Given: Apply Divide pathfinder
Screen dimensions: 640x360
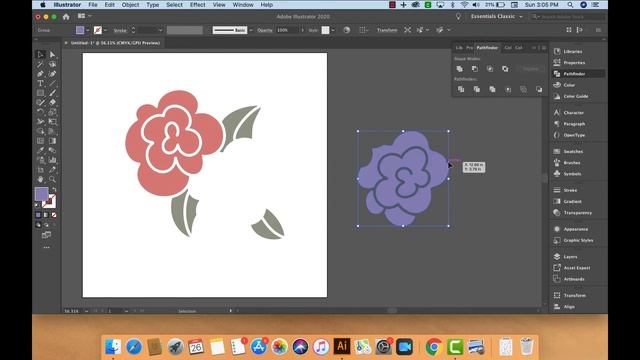Looking at the screenshot, I should click(461, 89).
